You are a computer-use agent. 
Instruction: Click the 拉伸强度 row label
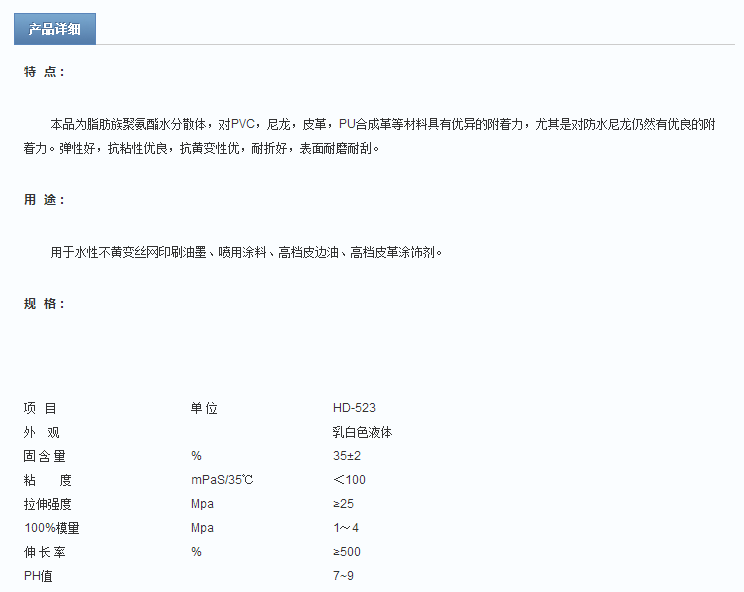[48, 504]
